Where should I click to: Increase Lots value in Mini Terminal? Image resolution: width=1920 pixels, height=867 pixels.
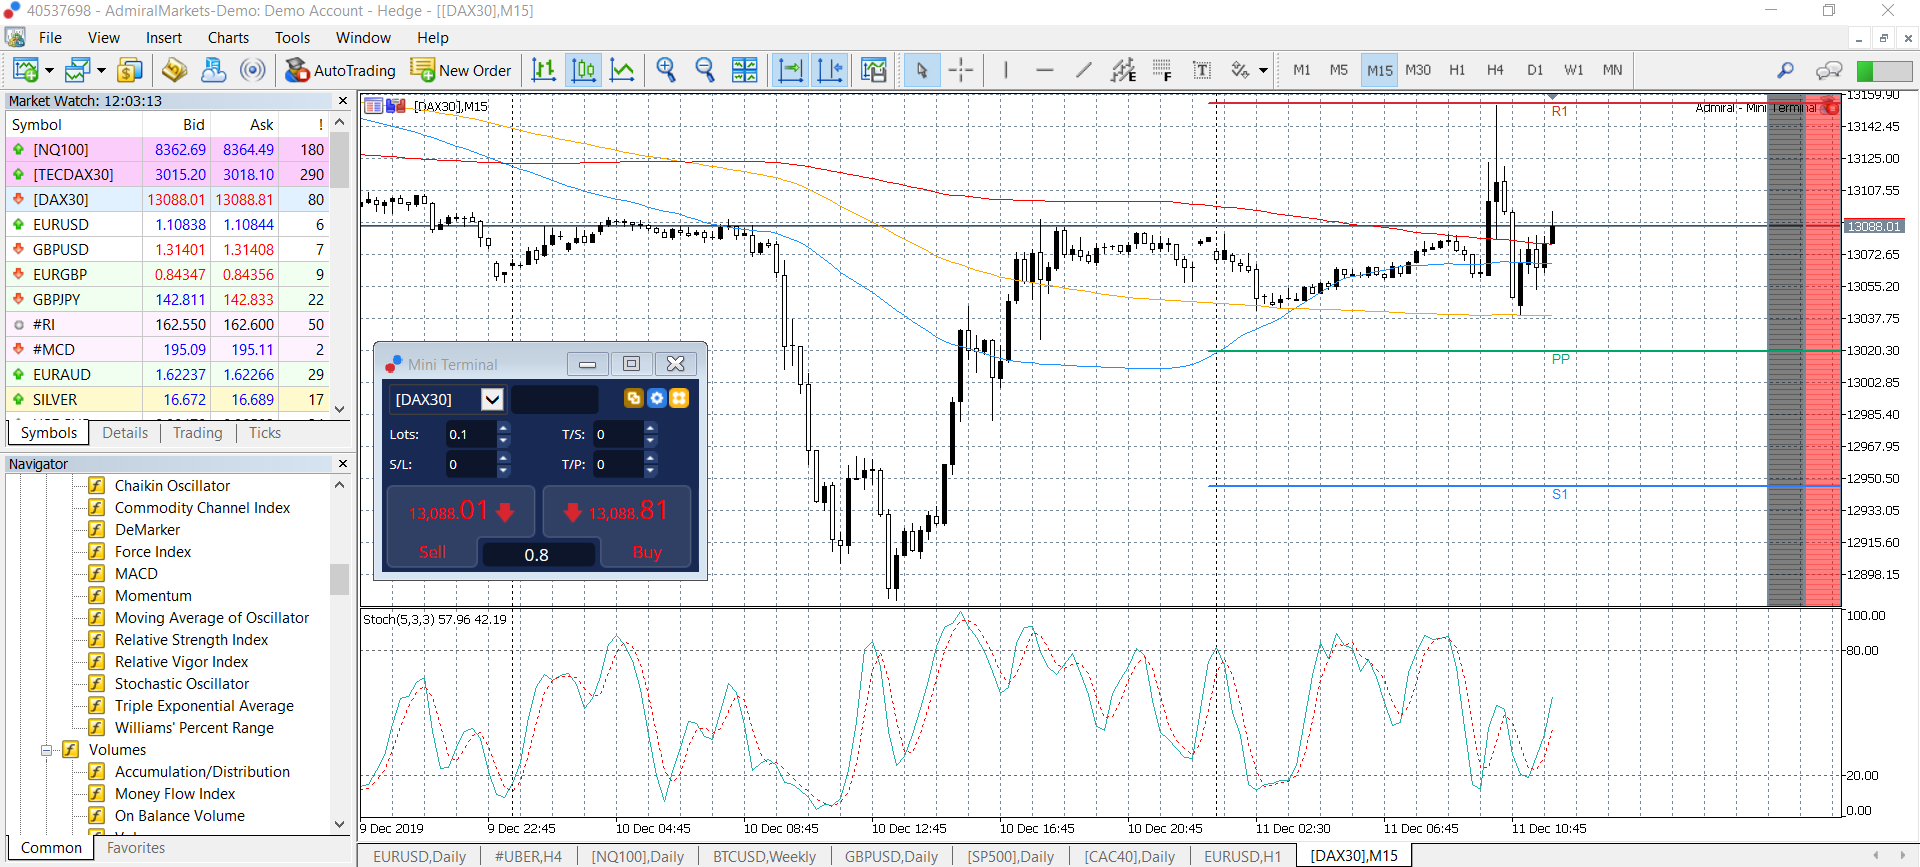click(503, 428)
